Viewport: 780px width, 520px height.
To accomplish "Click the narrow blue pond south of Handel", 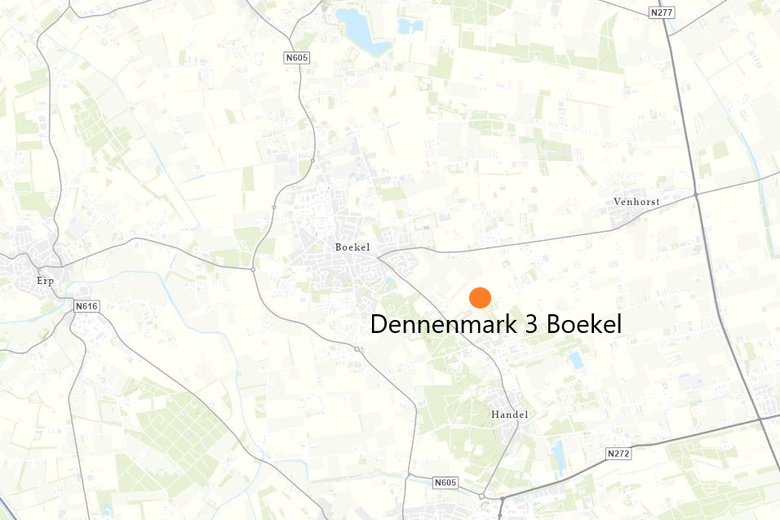I will click(558, 457).
